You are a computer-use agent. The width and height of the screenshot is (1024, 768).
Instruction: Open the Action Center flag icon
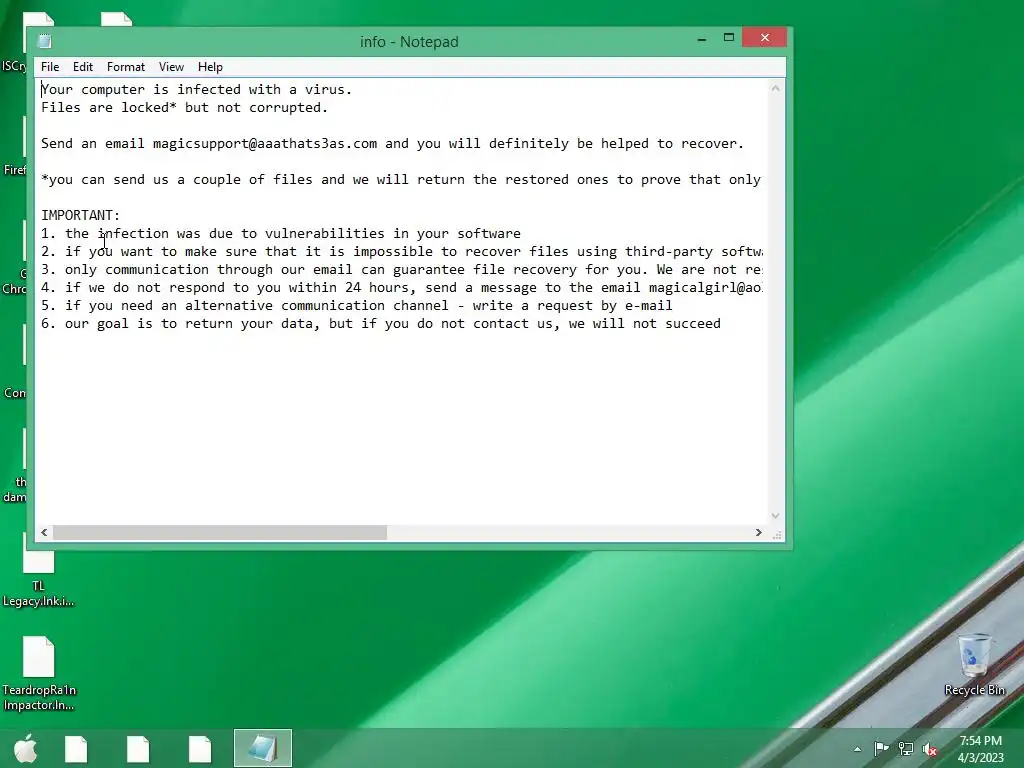[881, 749]
